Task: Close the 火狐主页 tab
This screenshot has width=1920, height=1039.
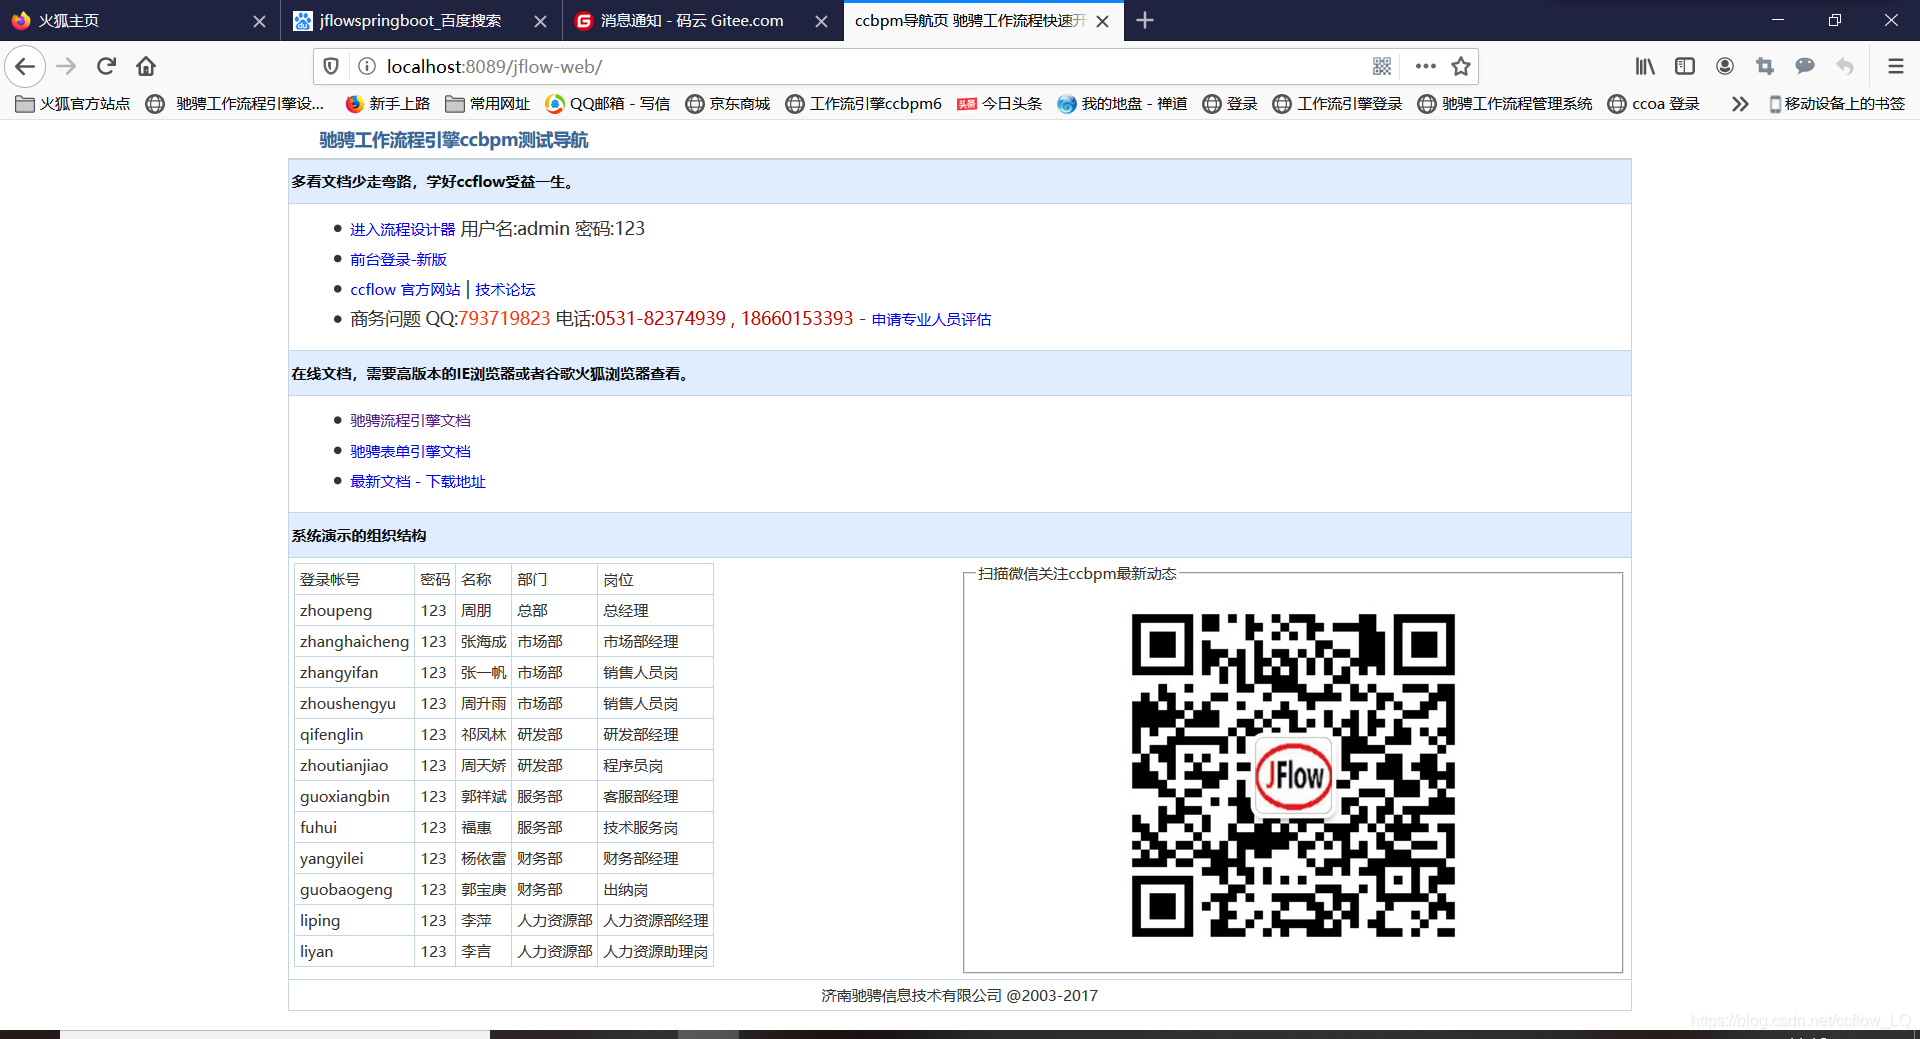Action: coord(259,21)
